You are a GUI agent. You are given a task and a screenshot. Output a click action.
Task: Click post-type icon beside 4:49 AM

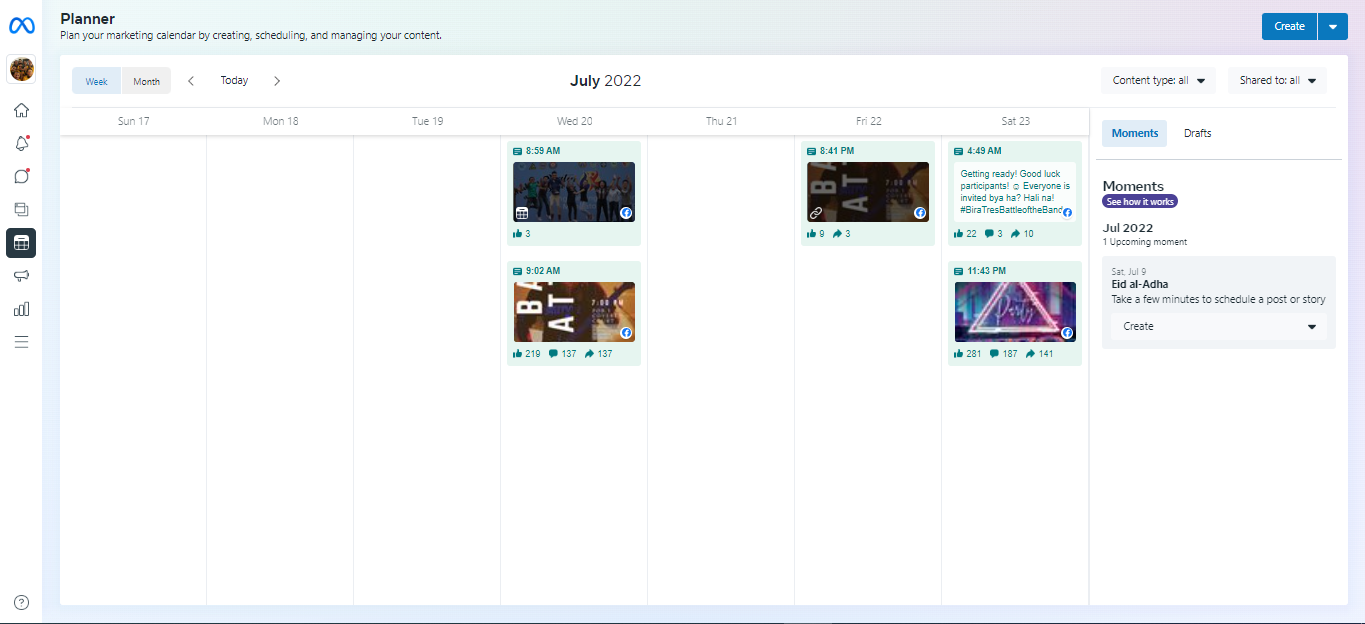pyautogui.click(x=958, y=151)
